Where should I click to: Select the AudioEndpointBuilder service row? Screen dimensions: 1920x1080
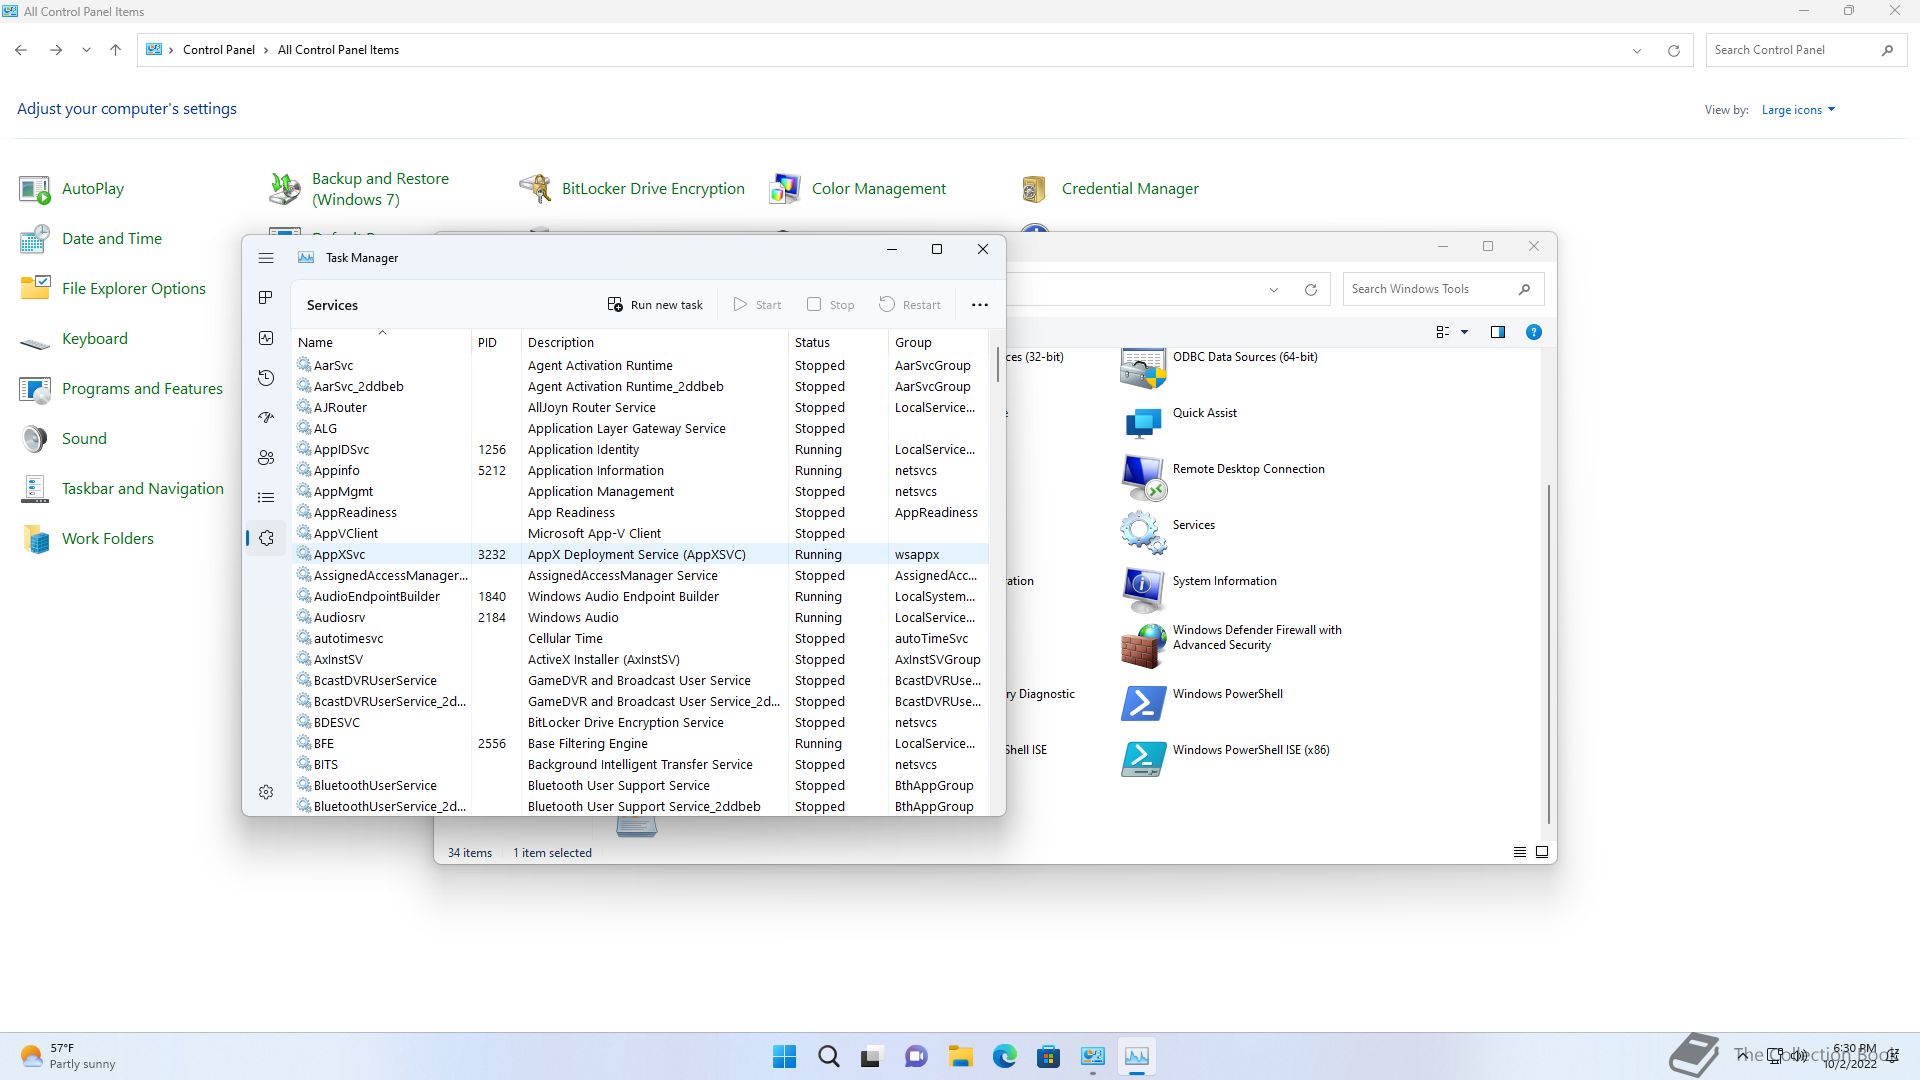(640, 597)
